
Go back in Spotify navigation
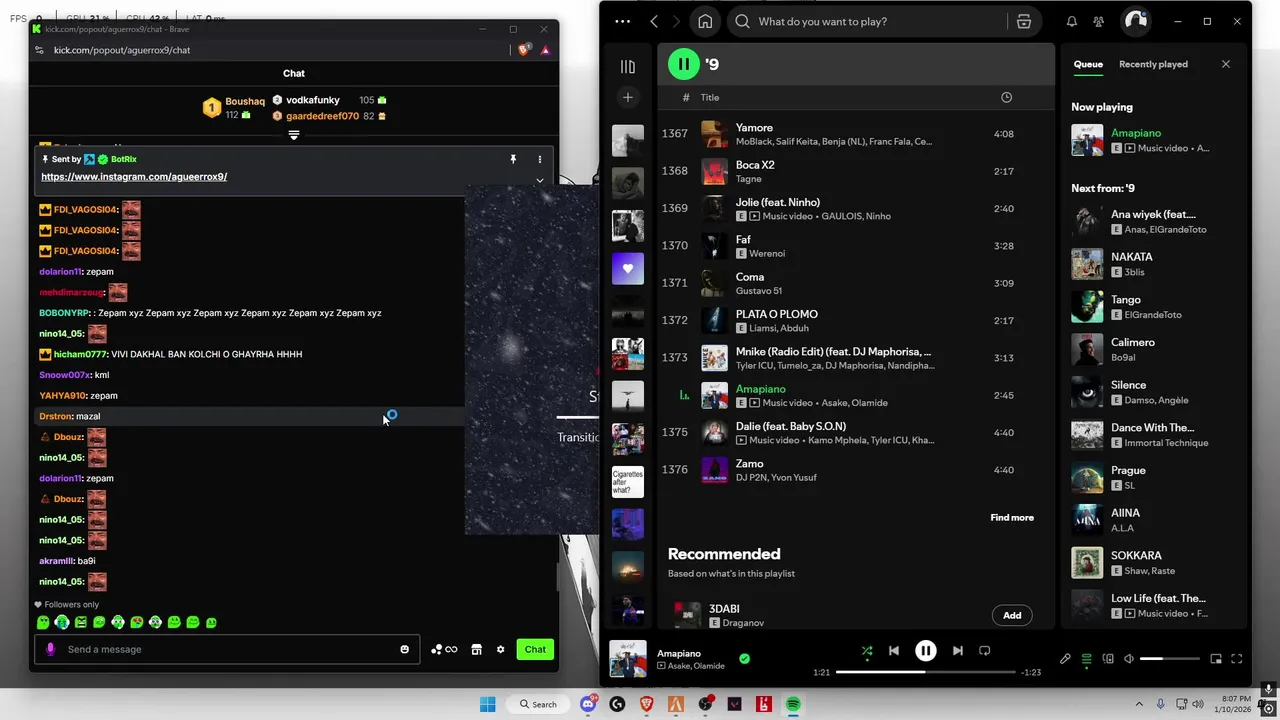pyautogui.click(x=654, y=21)
